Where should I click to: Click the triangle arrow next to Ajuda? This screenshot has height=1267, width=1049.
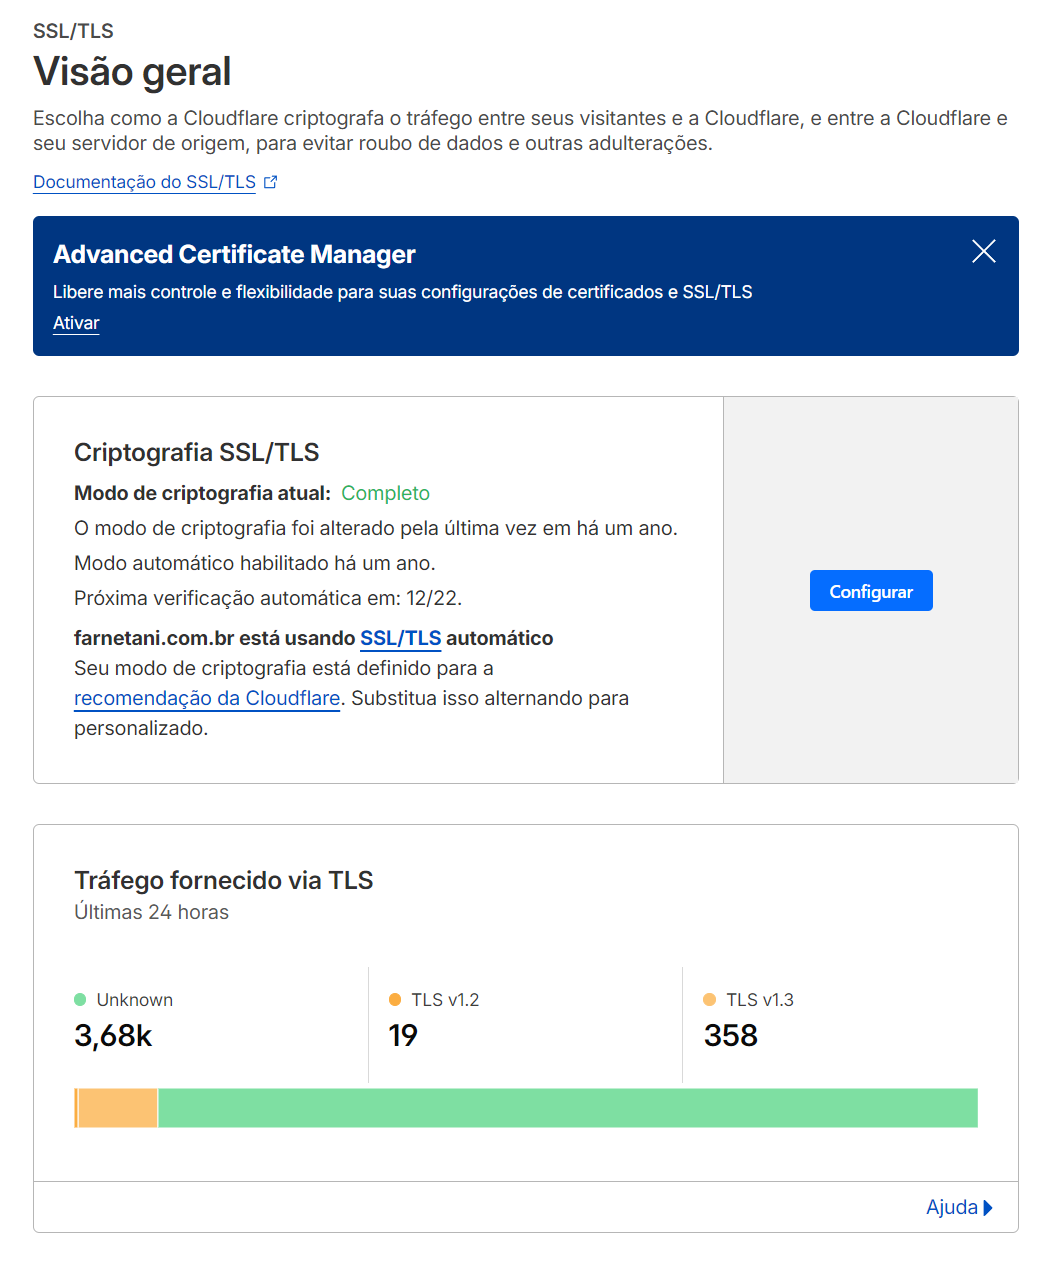pos(988,1207)
